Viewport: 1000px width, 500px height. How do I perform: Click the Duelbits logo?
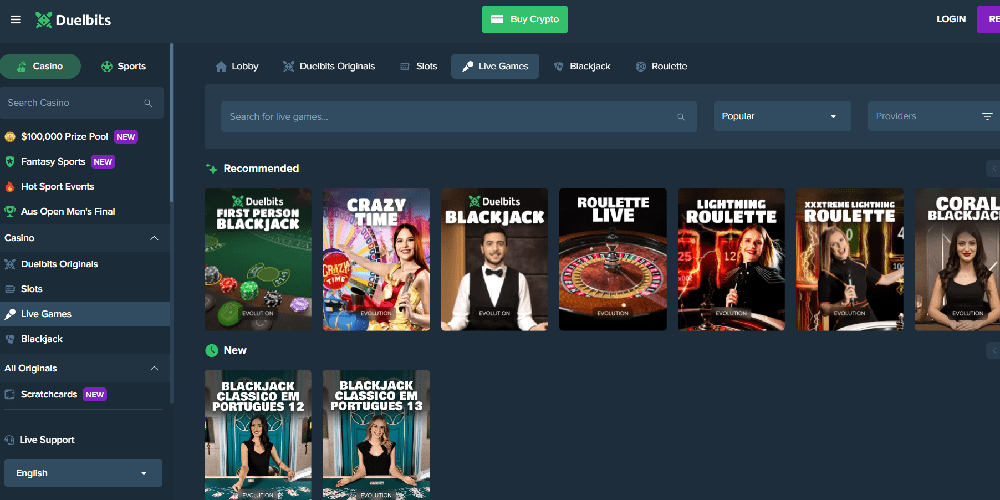tap(71, 19)
